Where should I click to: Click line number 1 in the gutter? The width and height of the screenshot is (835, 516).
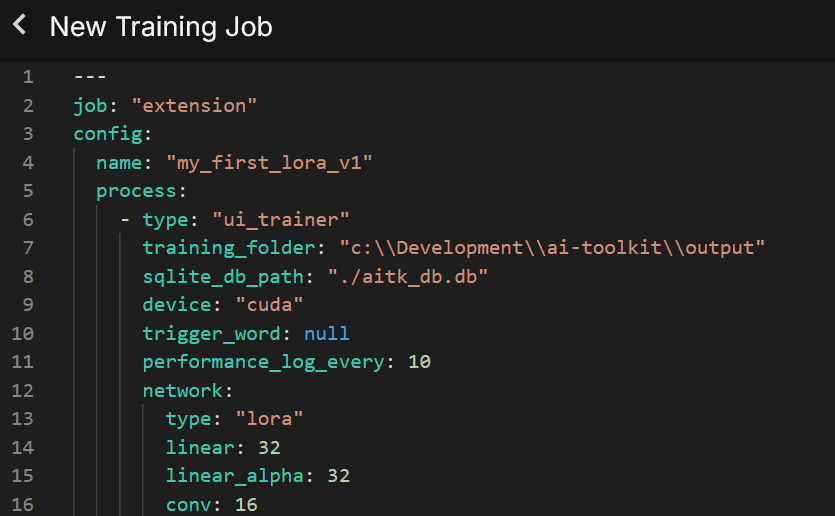tap(28, 77)
